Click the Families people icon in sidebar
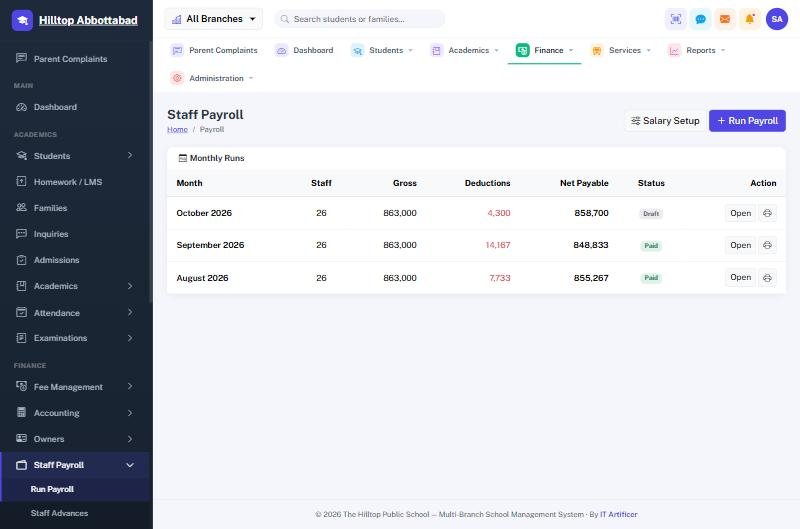Image resolution: width=800 pixels, height=529 pixels. coord(21,208)
